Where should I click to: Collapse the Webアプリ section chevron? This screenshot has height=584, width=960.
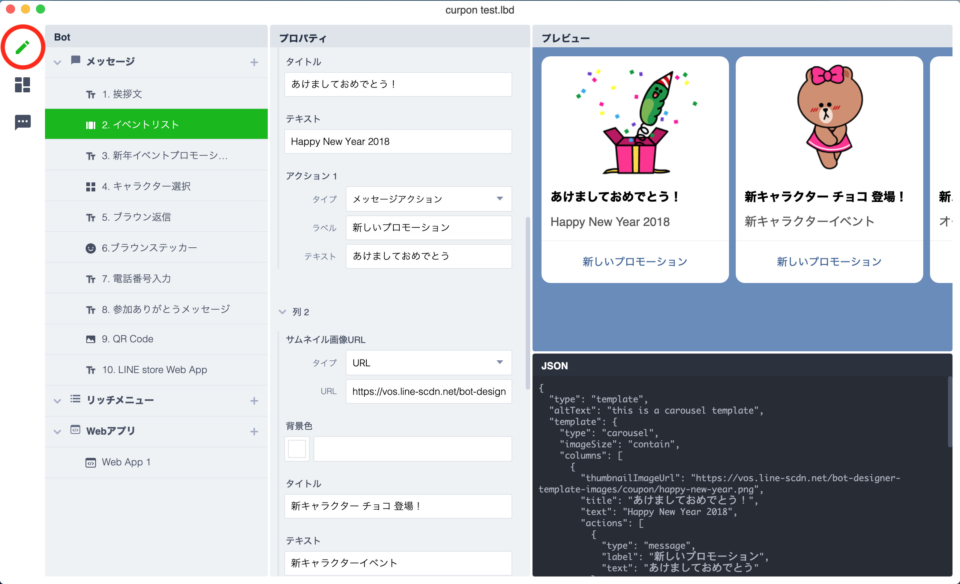[58, 432]
